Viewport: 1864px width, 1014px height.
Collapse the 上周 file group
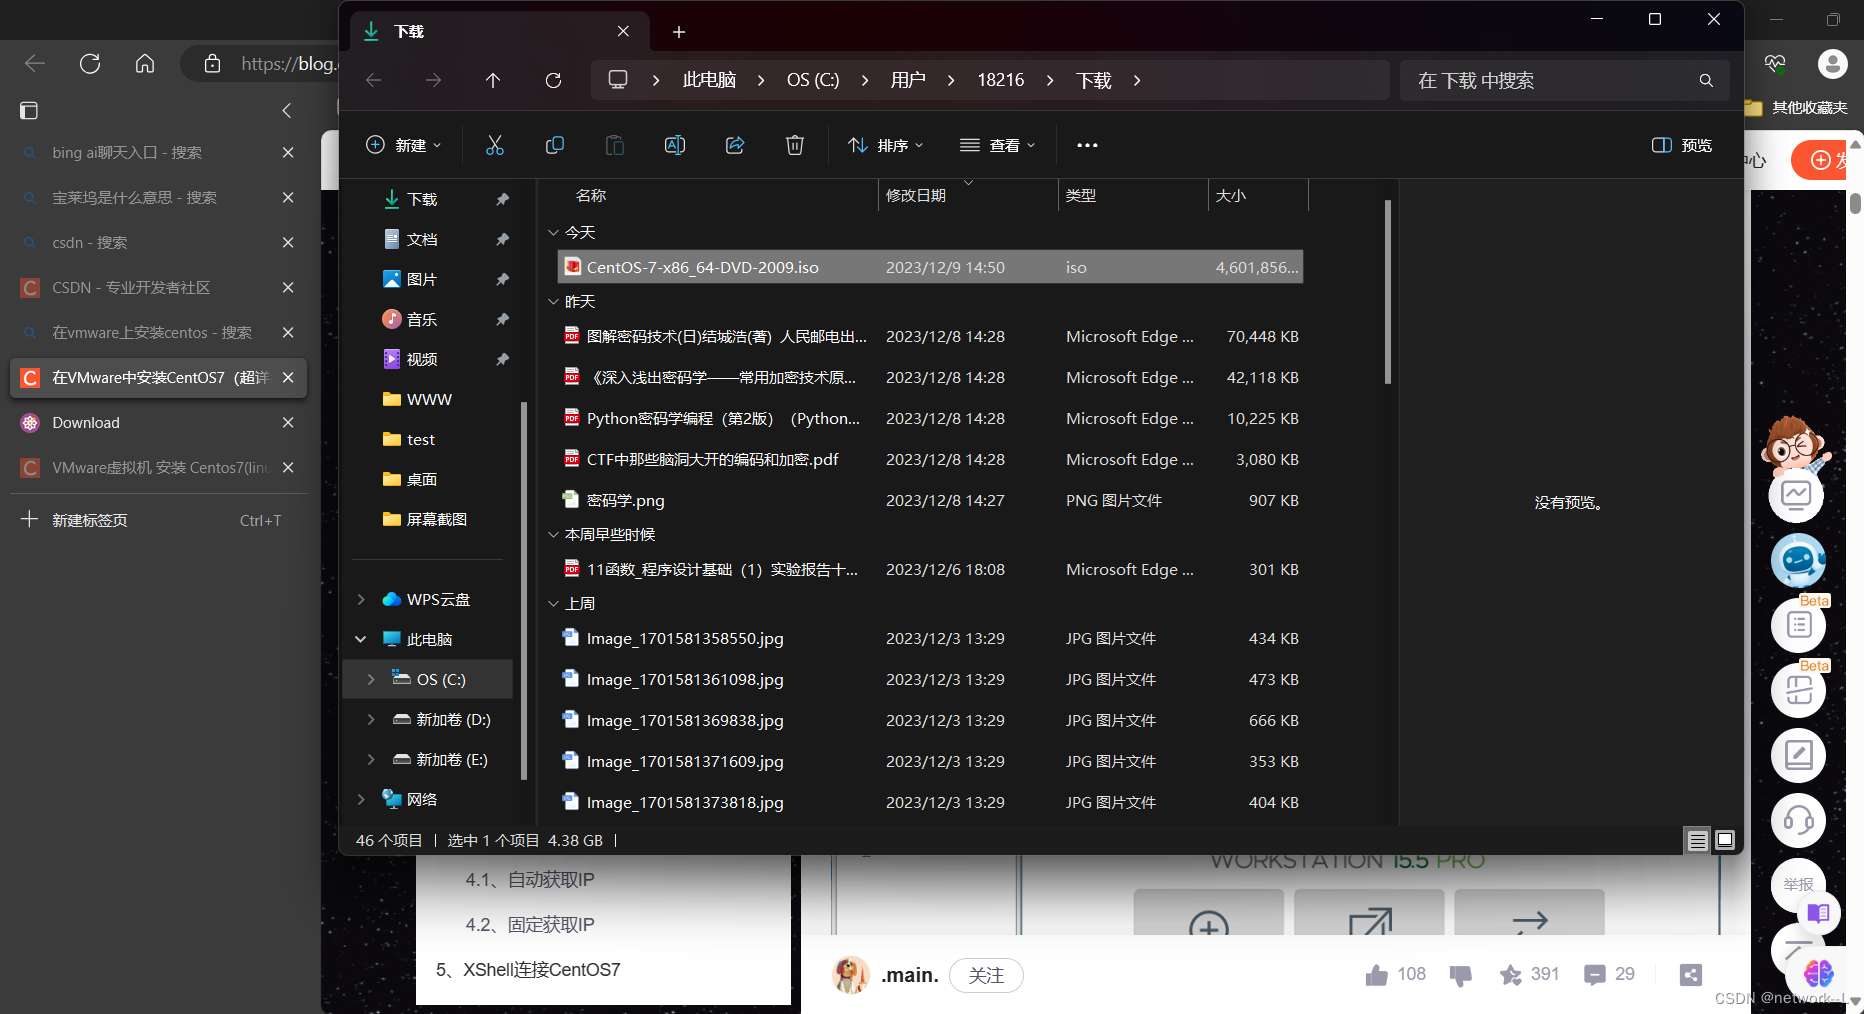click(x=553, y=603)
